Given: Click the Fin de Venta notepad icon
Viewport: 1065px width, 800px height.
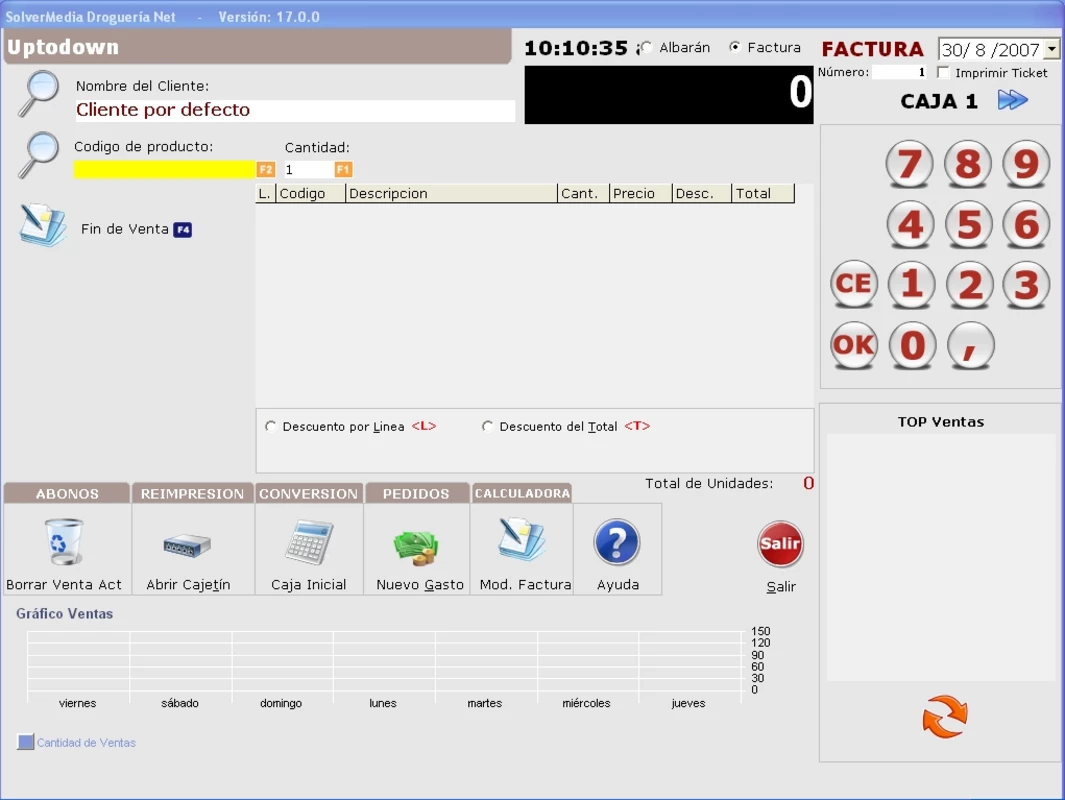Looking at the screenshot, I should [x=43, y=225].
